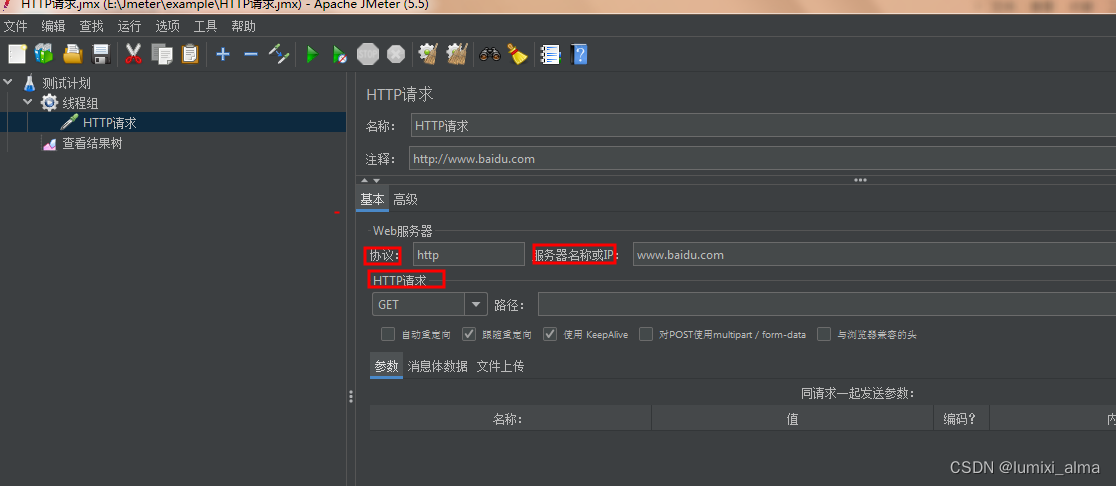
Task: Switch to the 基本 tab
Action: [372, 199]
